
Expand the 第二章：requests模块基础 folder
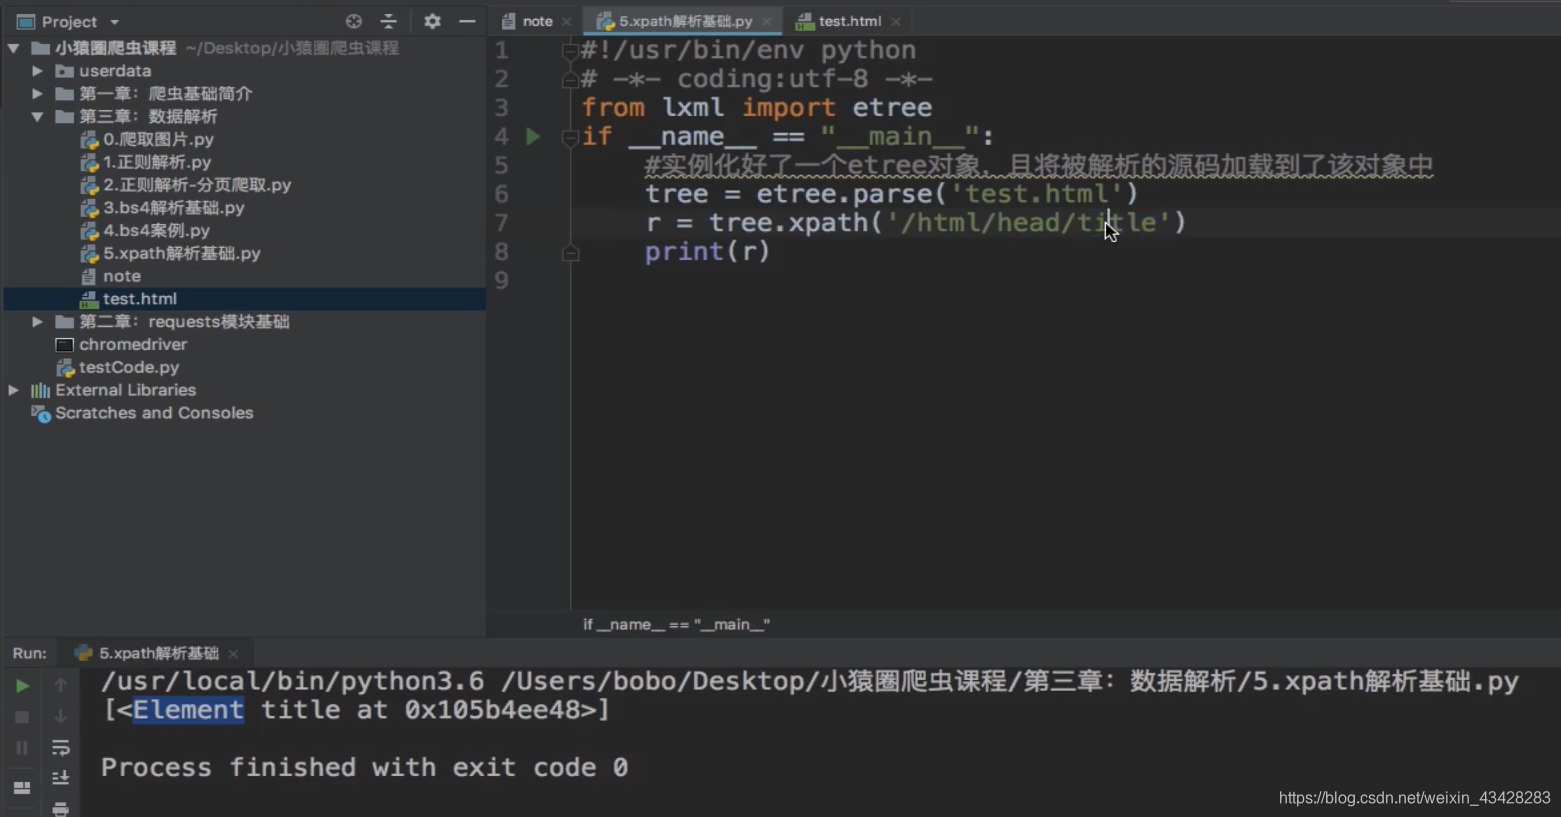(37, 322)
